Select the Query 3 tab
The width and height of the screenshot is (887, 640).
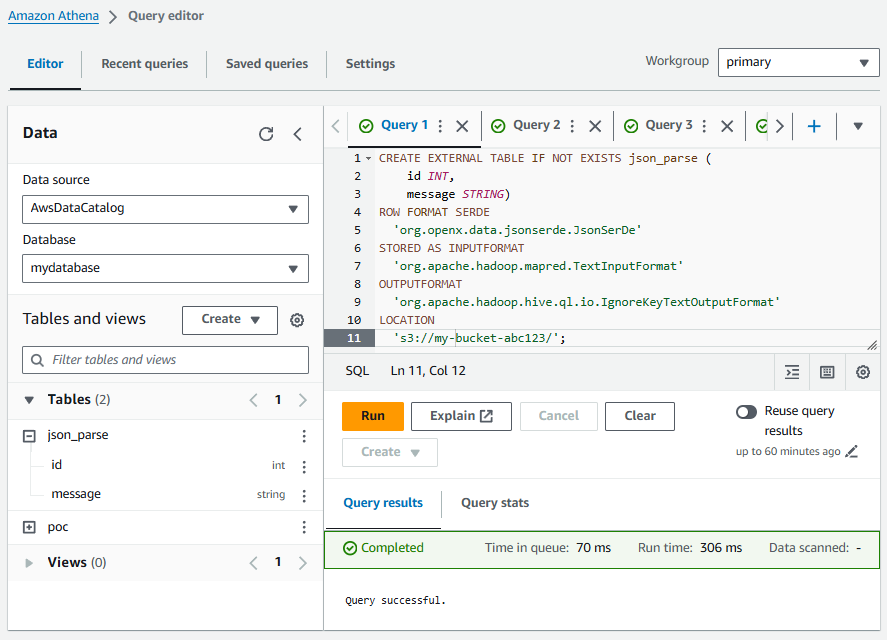tap(669, 125)
